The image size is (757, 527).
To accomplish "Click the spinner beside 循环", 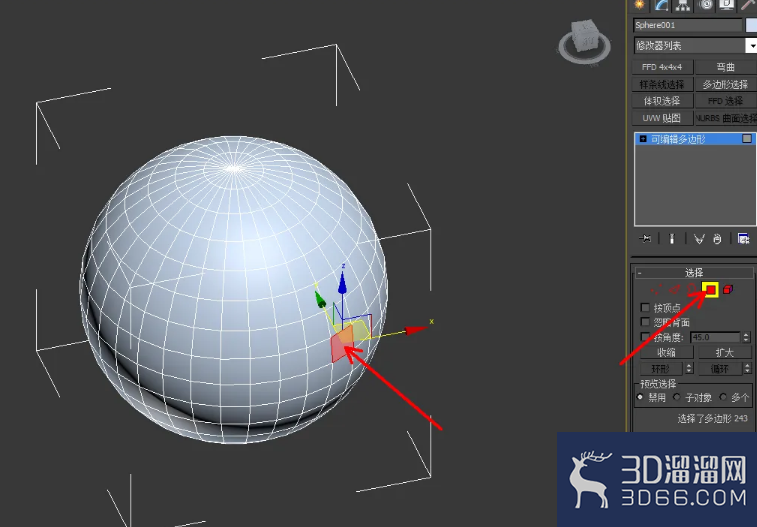I will [x=747, y=369].
